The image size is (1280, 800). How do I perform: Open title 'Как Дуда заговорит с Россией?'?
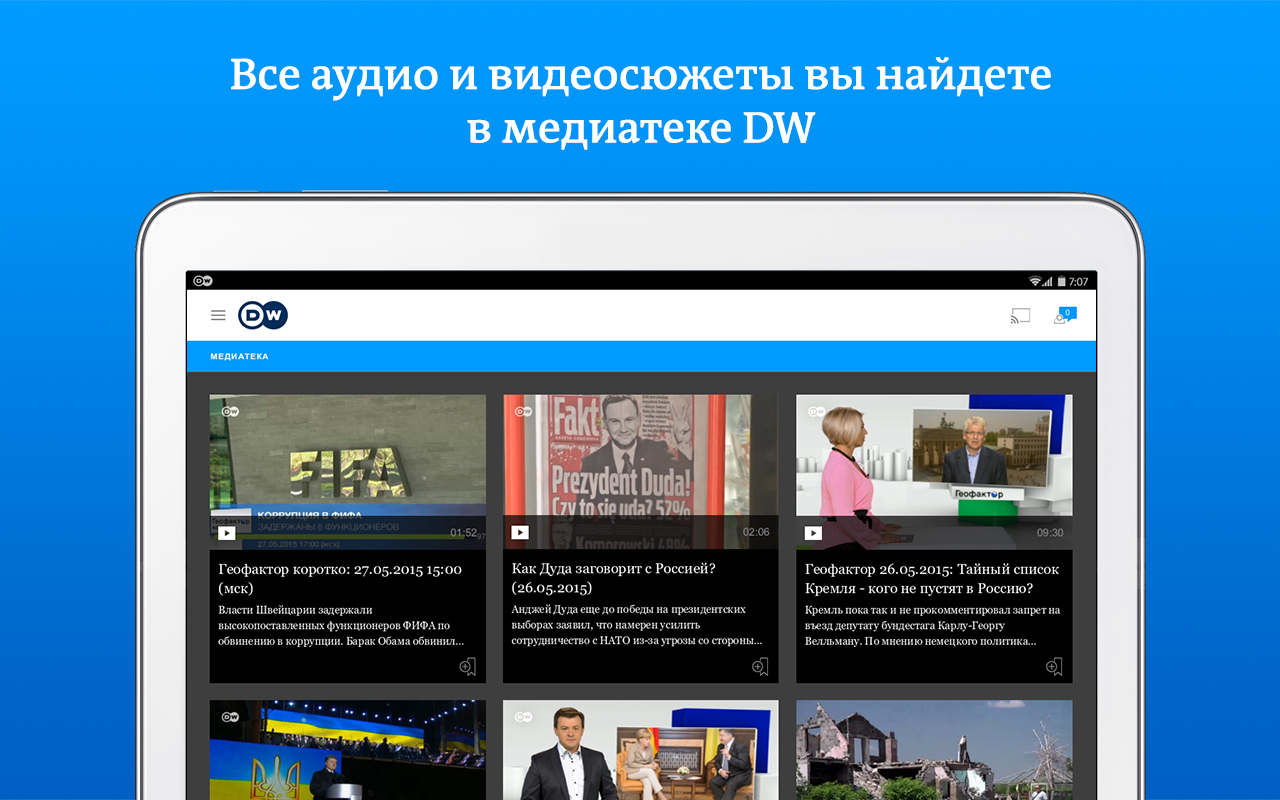614,578
